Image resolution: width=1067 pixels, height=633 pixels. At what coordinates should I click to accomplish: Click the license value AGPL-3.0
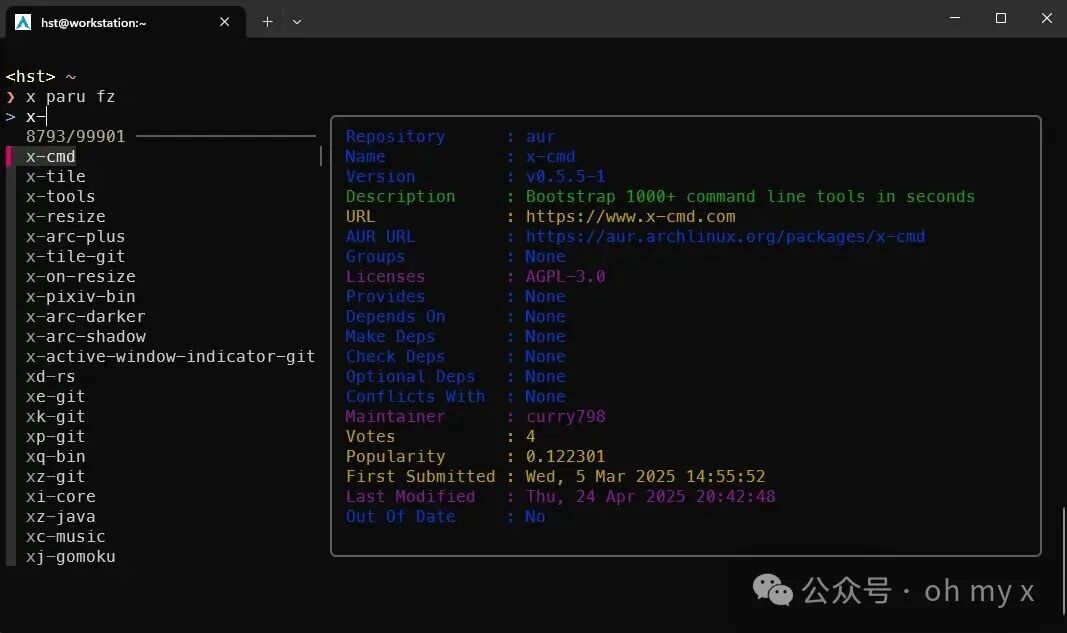click(565, 276)
